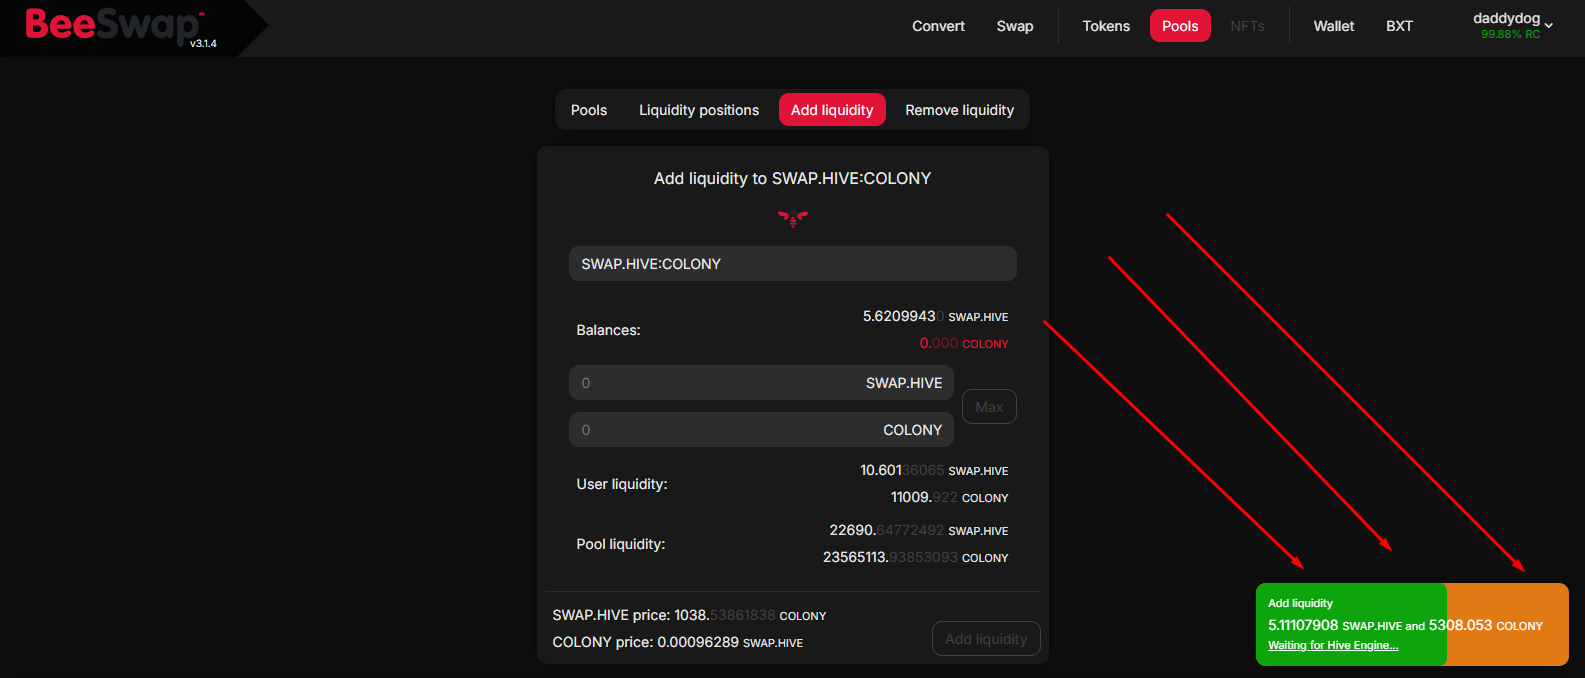Screen dimensions: 1585x678
Task: Open the BXT page
Action: pos(1399,26)
